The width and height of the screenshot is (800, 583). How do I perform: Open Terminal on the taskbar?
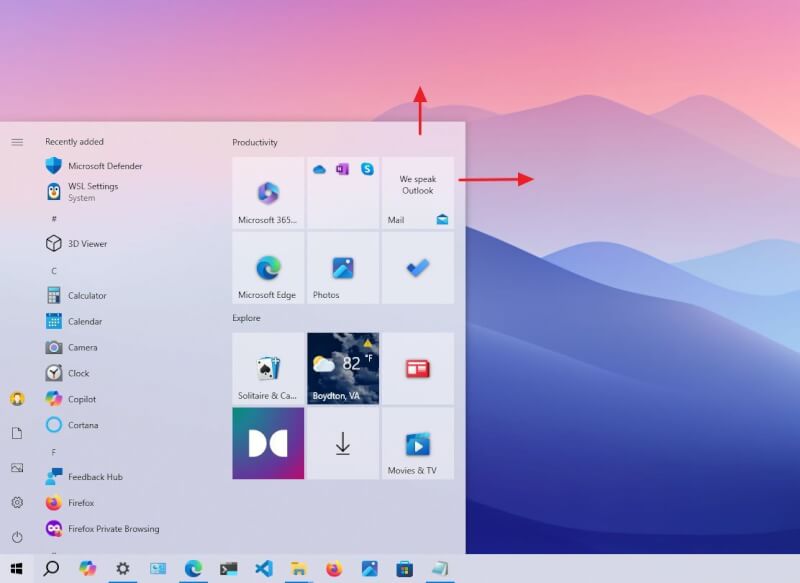(228, 568)
